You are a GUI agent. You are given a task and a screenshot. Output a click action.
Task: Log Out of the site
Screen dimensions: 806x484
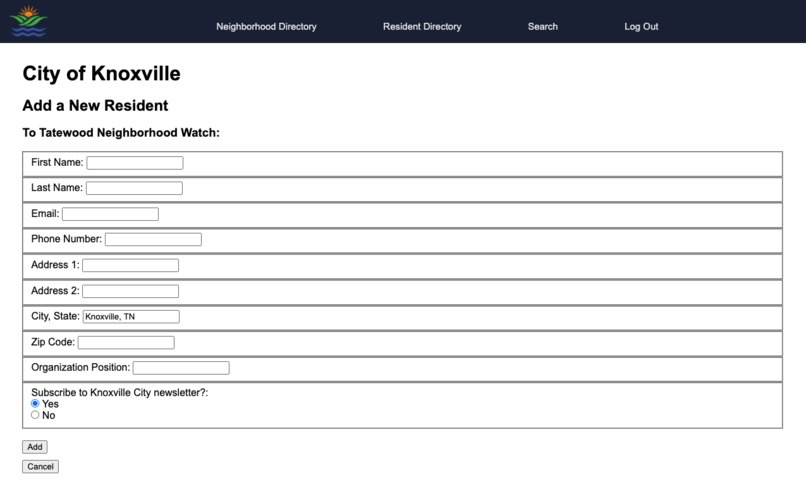pos(641,26)
